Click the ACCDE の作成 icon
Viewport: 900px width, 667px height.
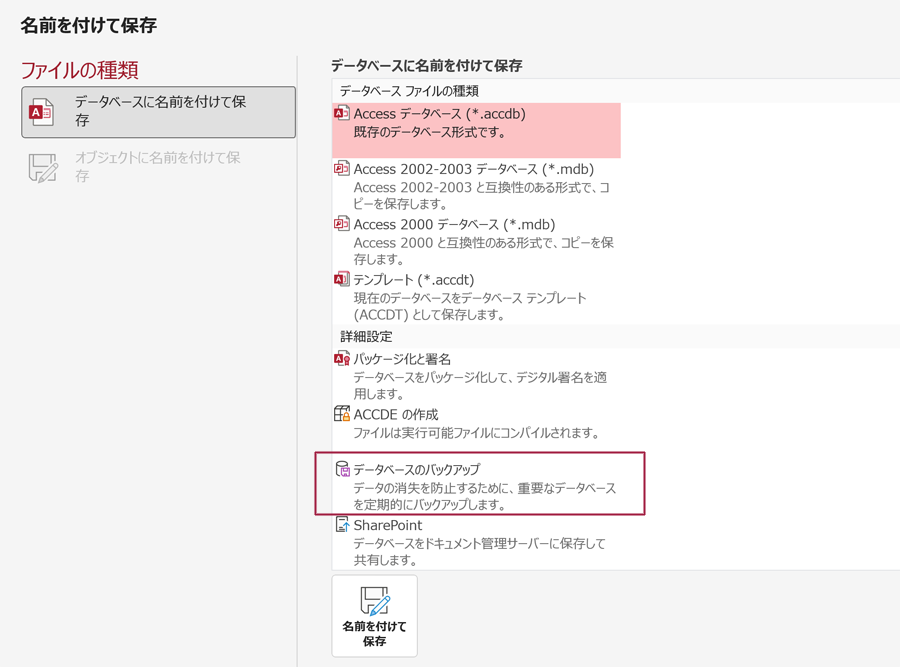(342, 414)
